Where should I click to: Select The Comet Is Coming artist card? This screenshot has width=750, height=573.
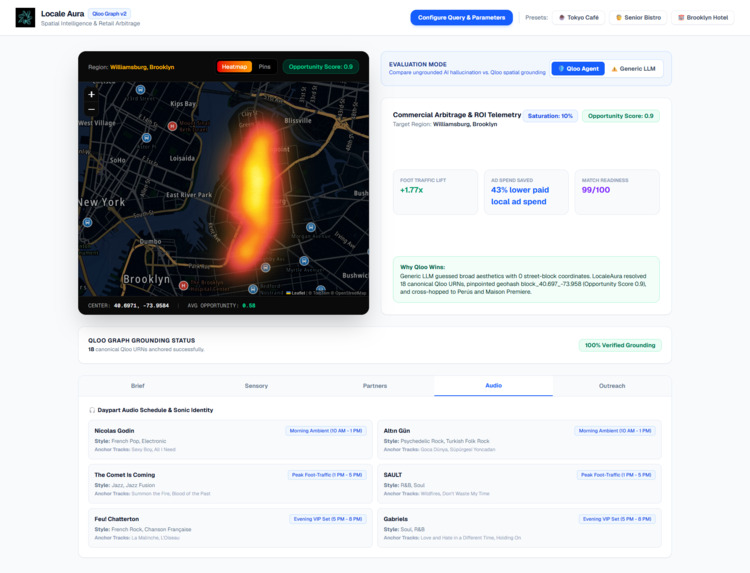click(x=230, y=484)
